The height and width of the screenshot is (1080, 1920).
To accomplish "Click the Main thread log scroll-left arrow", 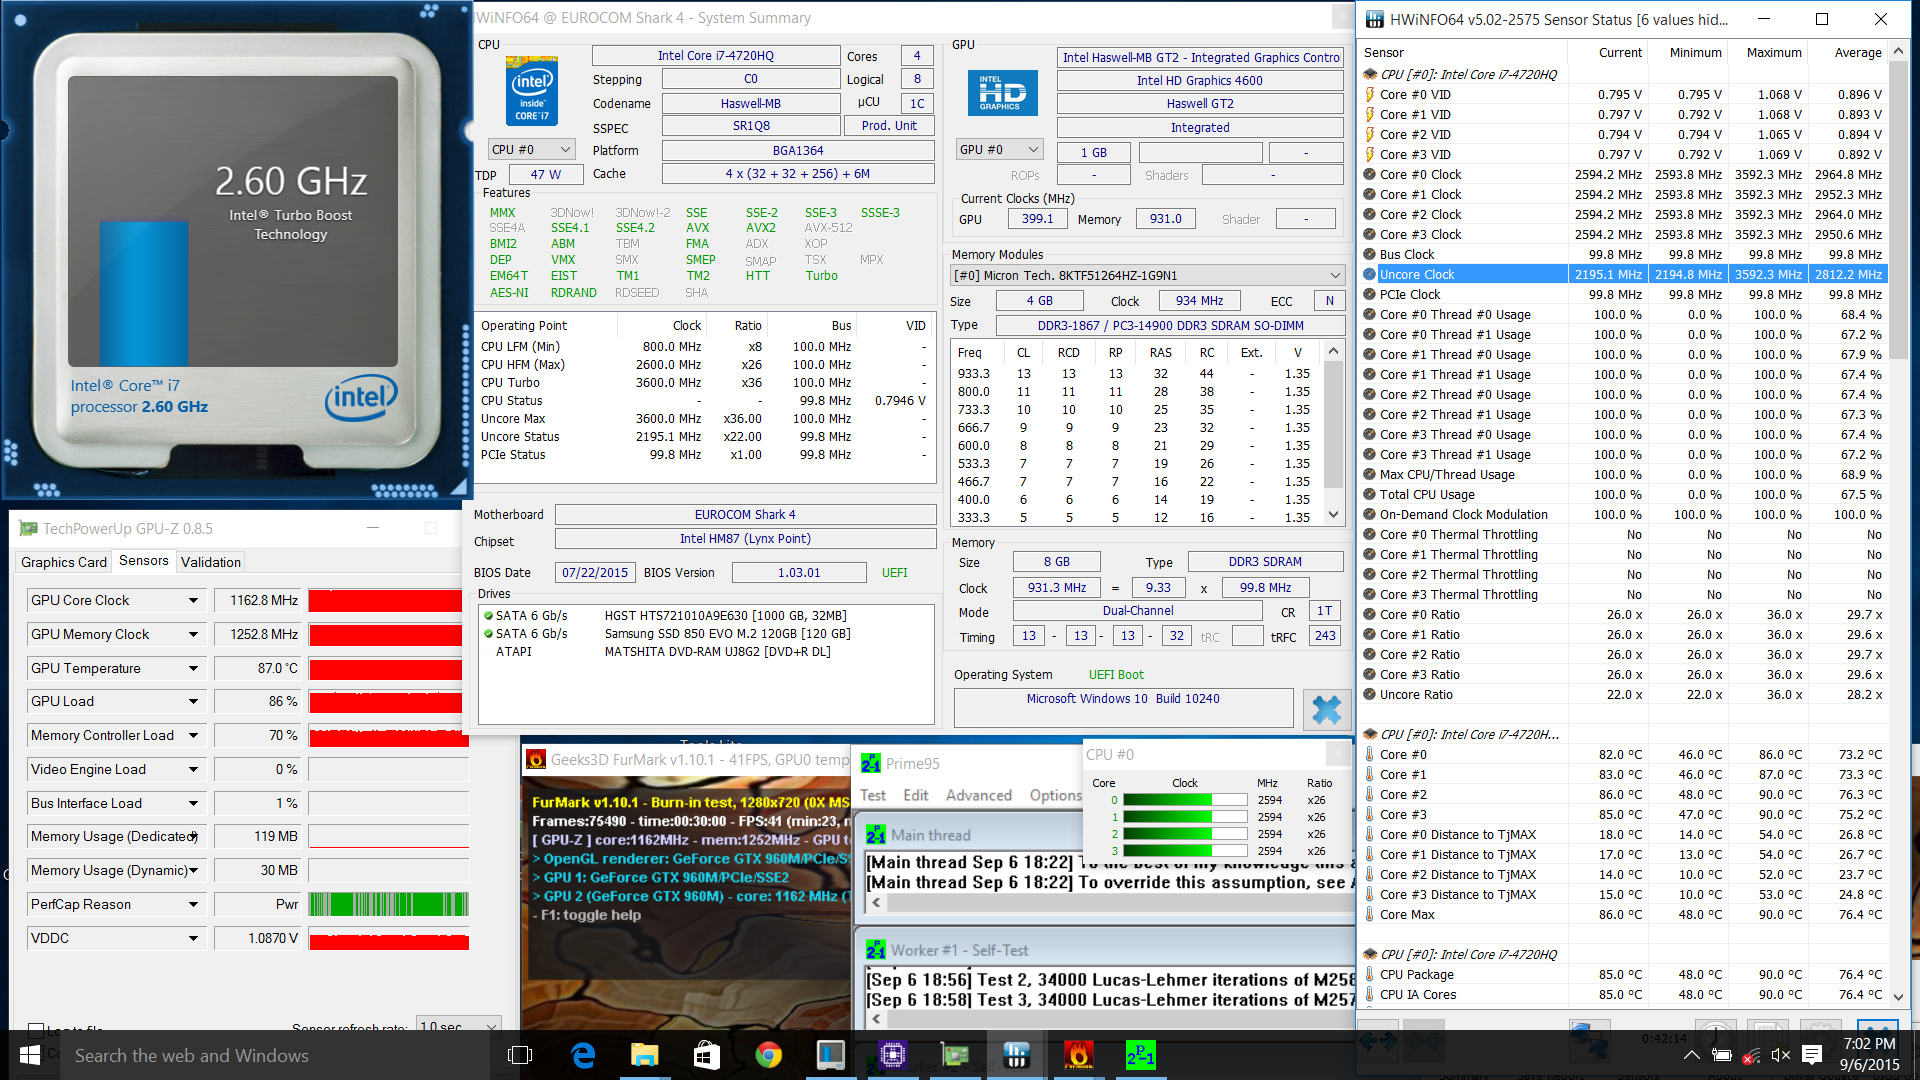I will pyautogui.click(x=877, y=903).
